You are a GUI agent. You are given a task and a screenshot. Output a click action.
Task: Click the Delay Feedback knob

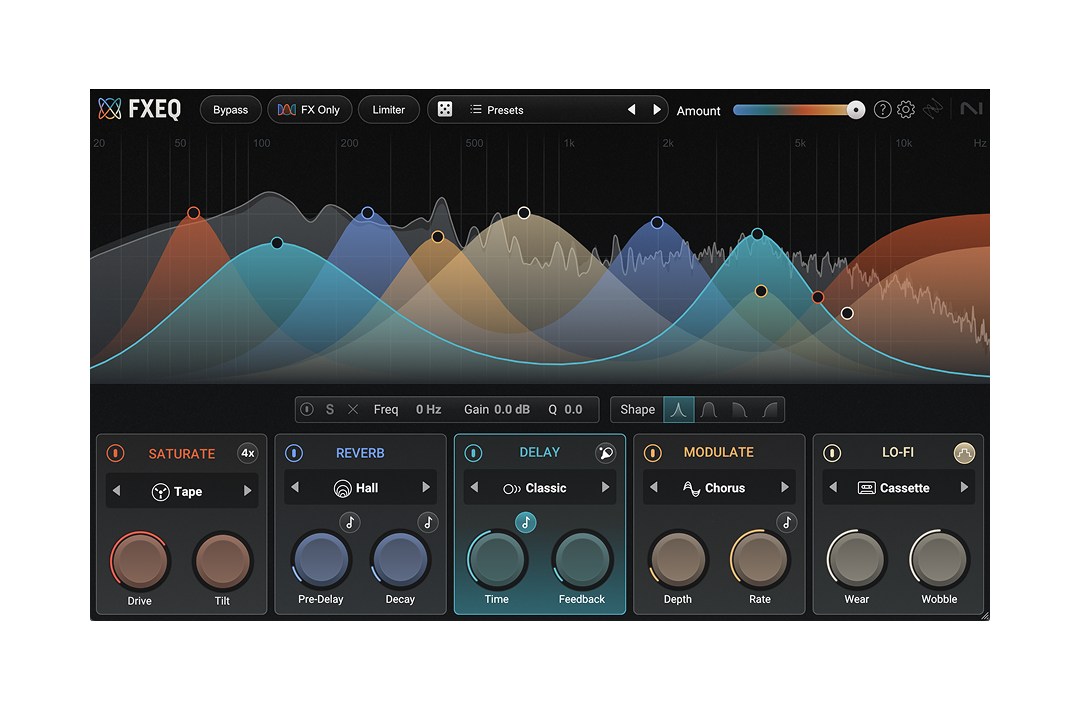582,559
